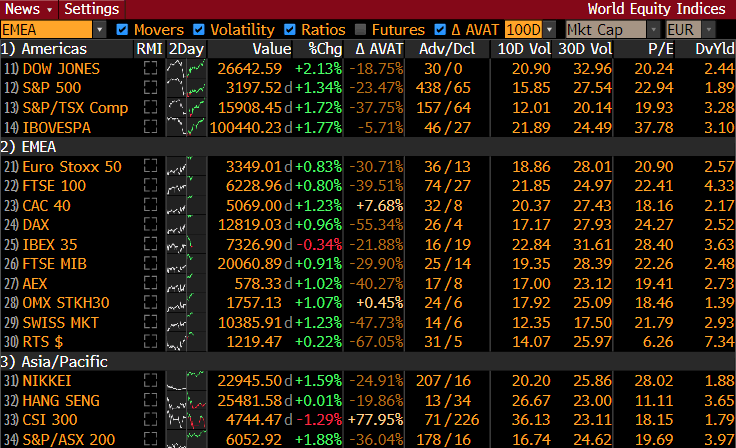Select the CSI 300 value 4744.47

point(254,420)
